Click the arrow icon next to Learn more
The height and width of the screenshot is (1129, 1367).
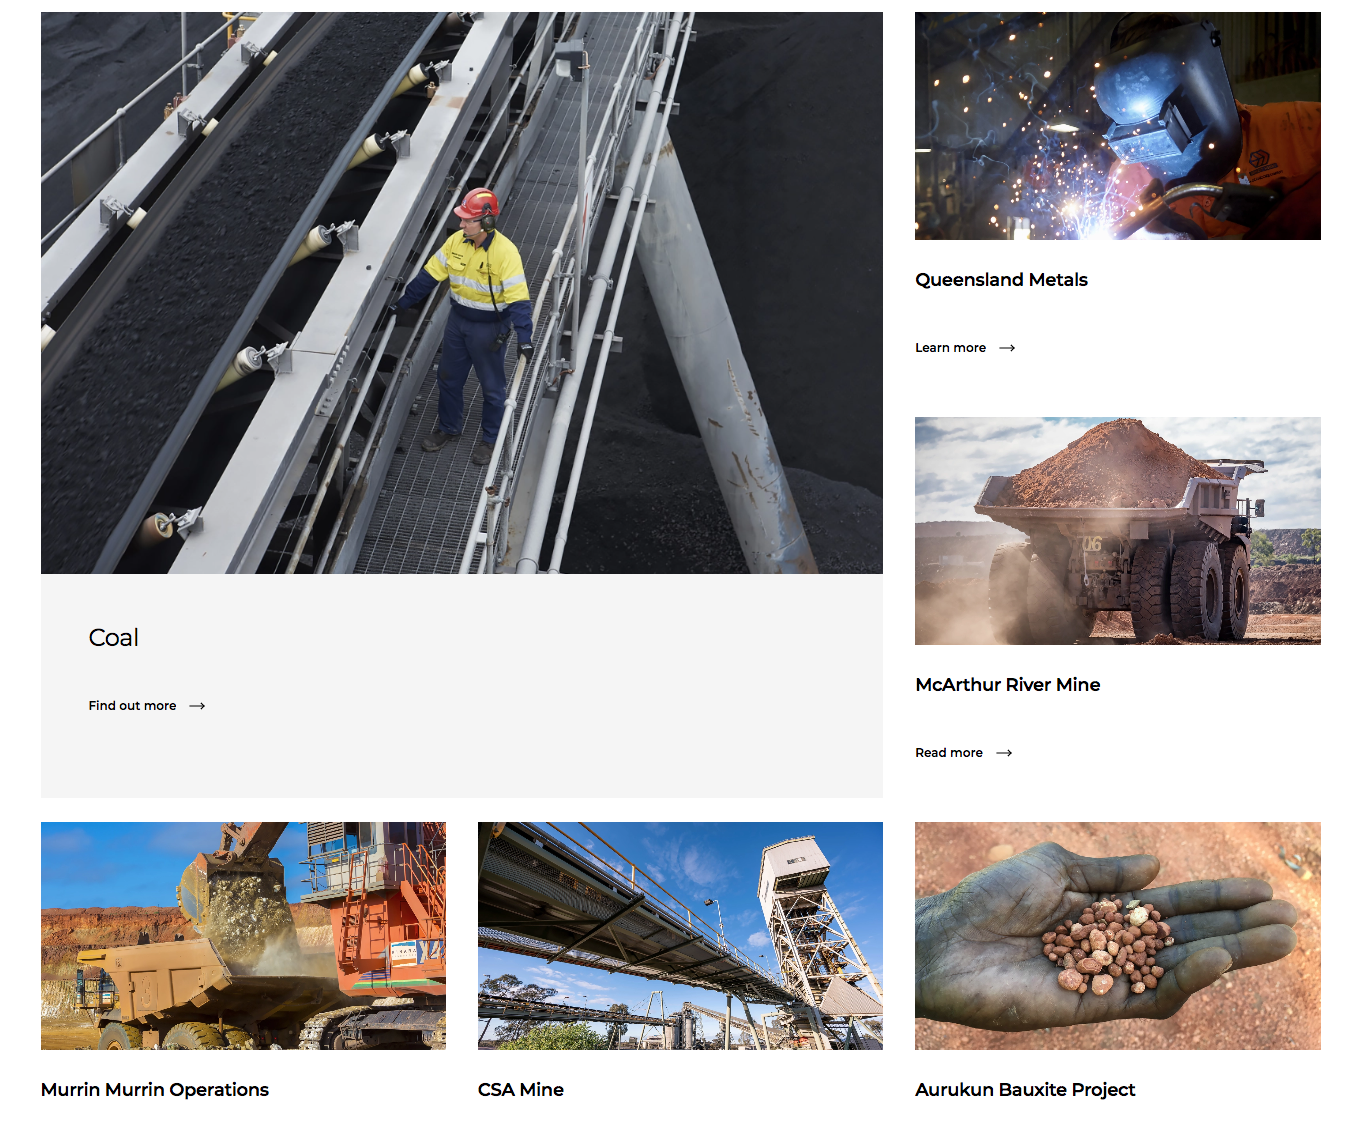point(1007,348)
